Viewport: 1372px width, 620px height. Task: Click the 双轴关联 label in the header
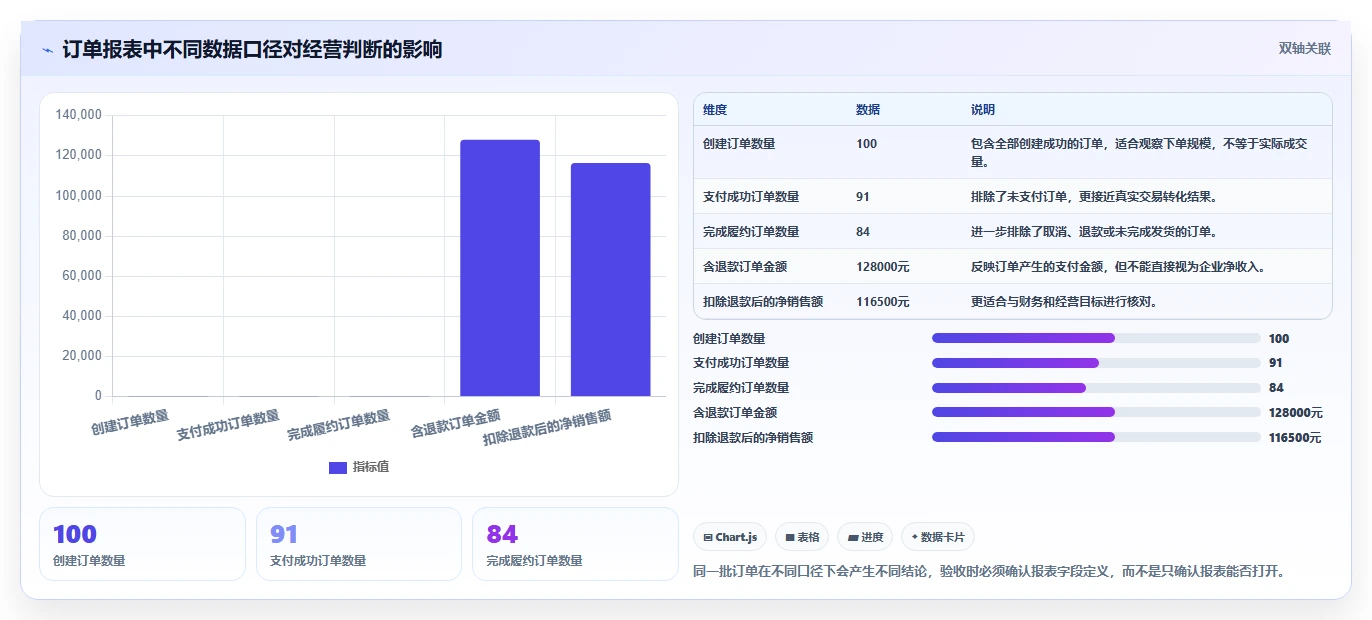1304,49
